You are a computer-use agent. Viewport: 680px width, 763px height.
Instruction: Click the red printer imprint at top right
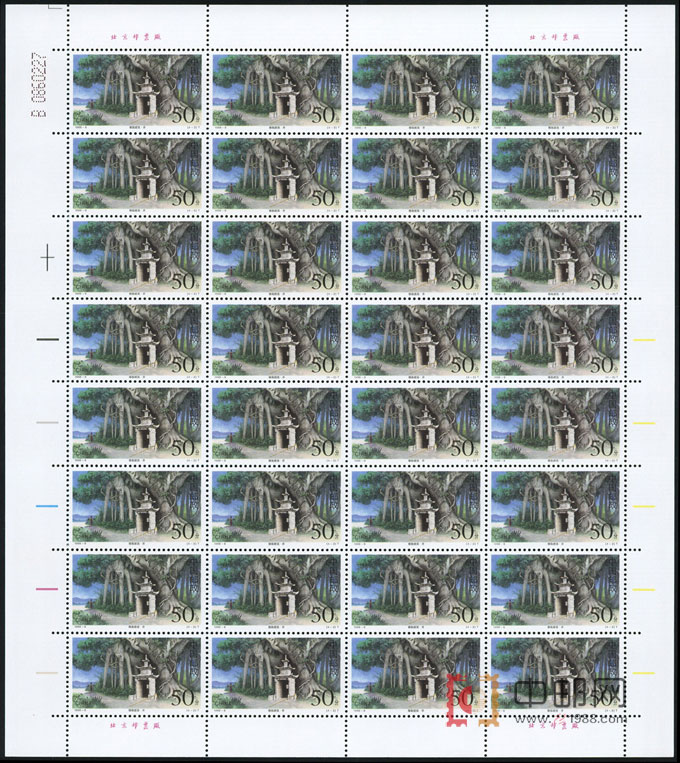click(x=552, y=37)
